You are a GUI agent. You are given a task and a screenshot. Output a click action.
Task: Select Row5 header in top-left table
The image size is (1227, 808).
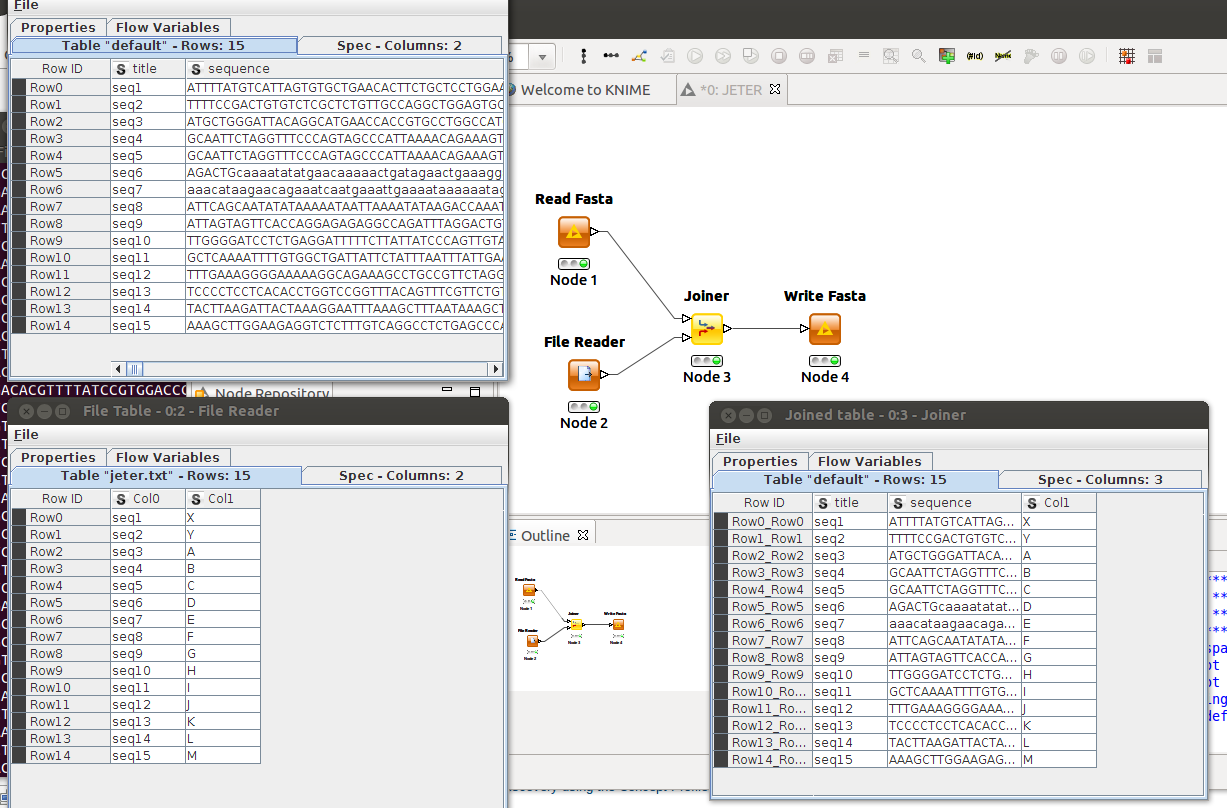coord(61,173)
